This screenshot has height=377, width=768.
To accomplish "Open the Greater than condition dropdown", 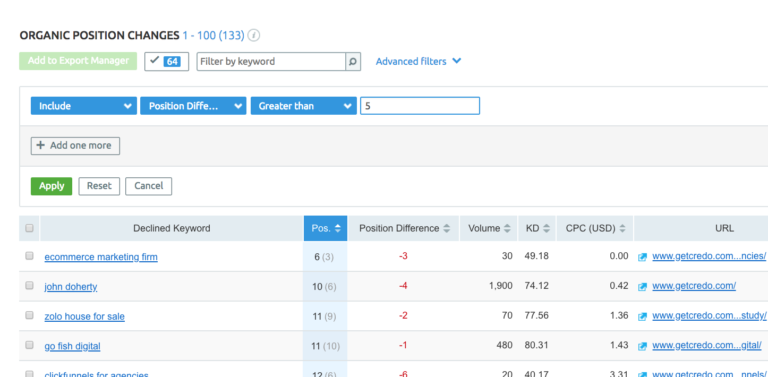I will pos(304,106).
